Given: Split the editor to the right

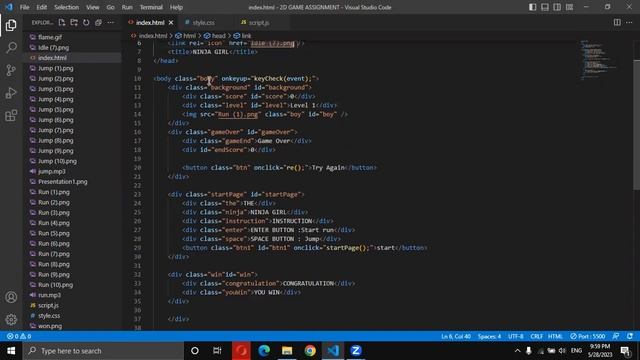Looking at the screenshot, I should pos(617,22).
